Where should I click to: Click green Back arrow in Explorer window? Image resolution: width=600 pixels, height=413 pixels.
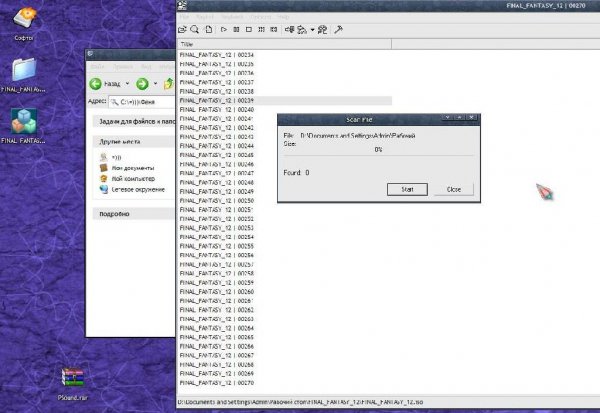(95, 83)
